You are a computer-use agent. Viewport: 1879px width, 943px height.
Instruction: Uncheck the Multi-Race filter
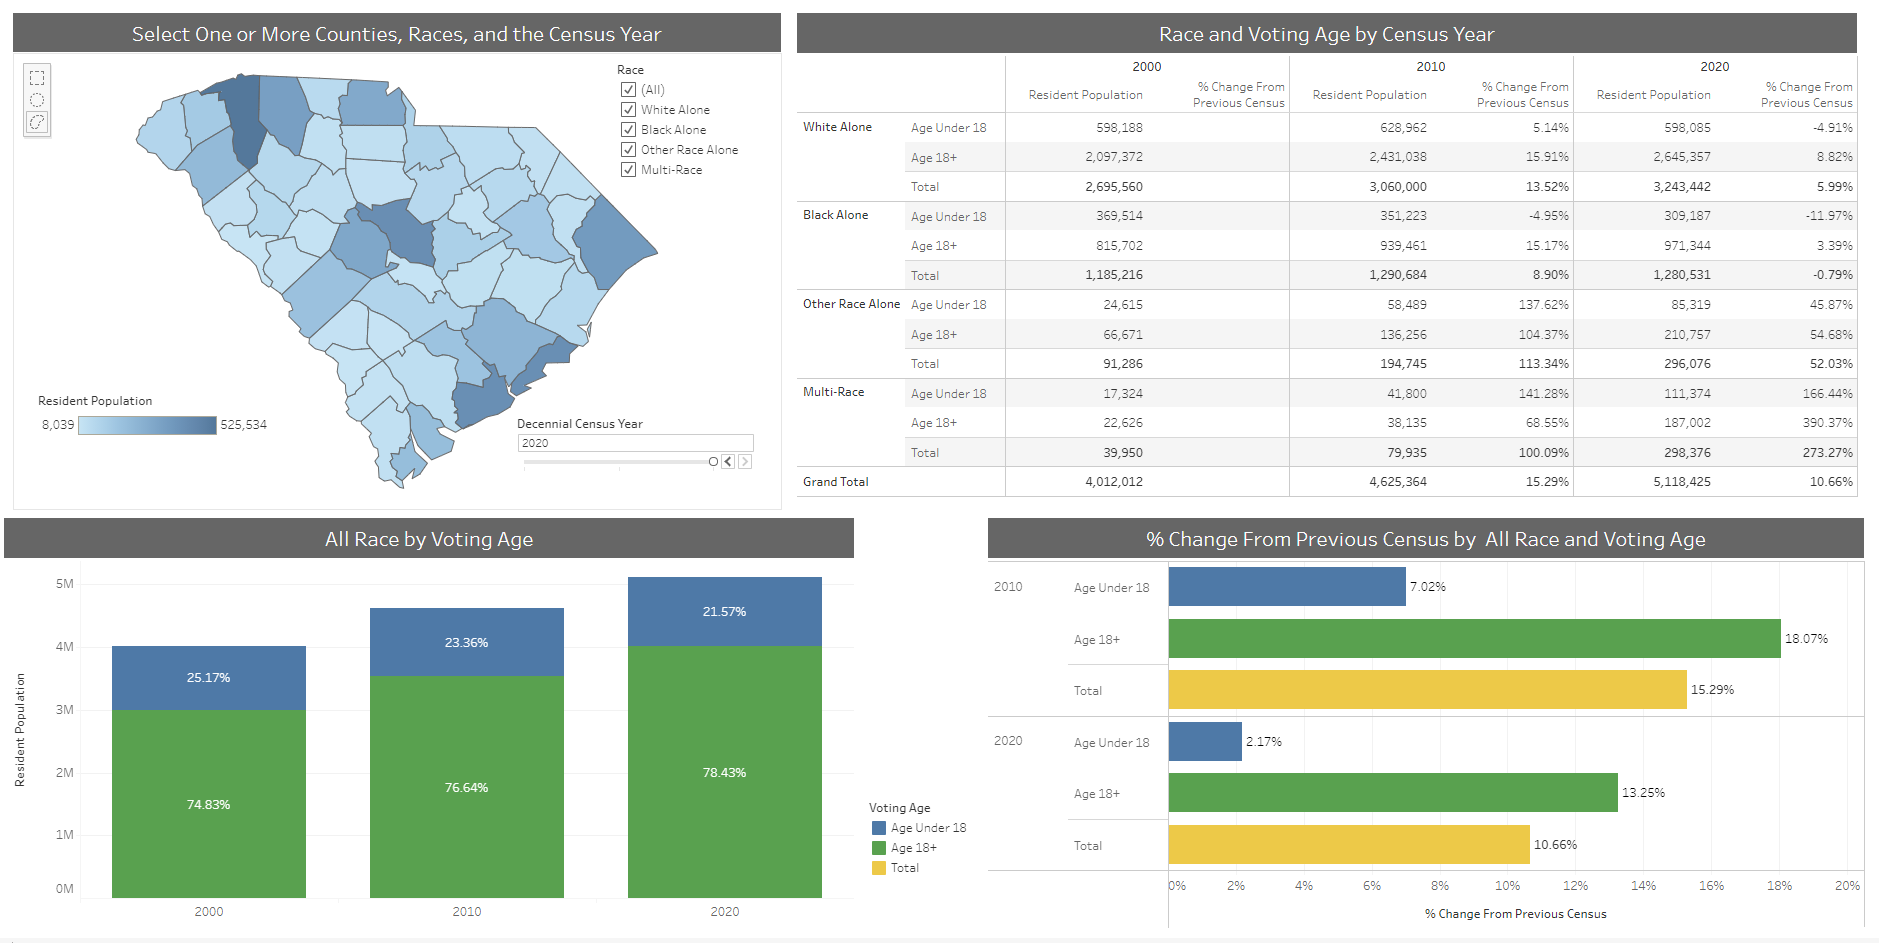(x=628, y=169)
